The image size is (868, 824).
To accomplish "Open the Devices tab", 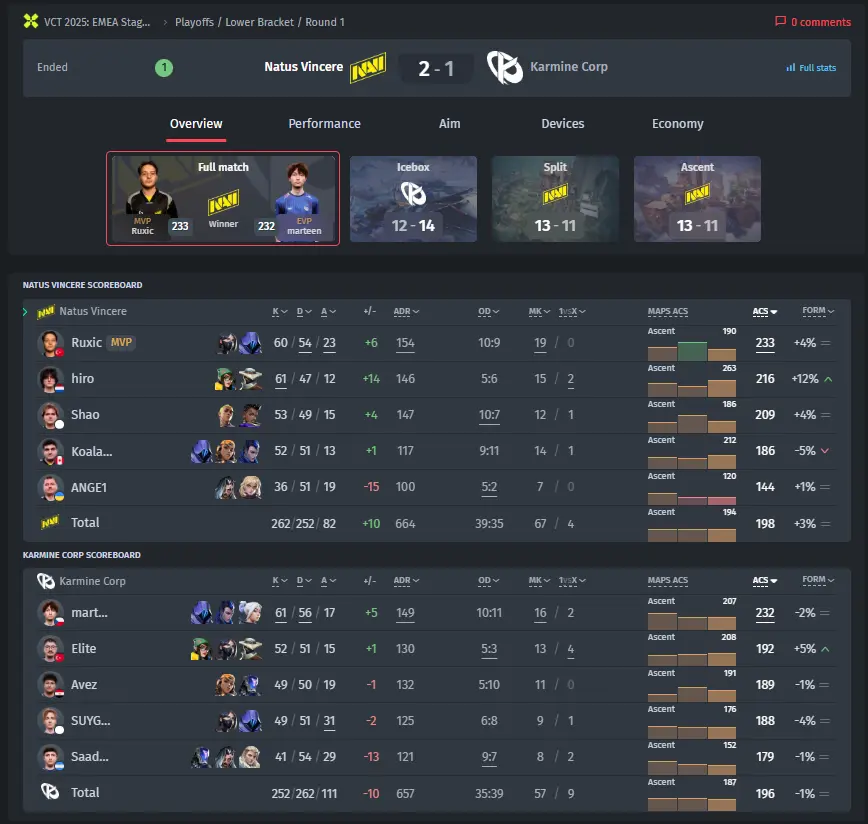I will coord(562,123).
